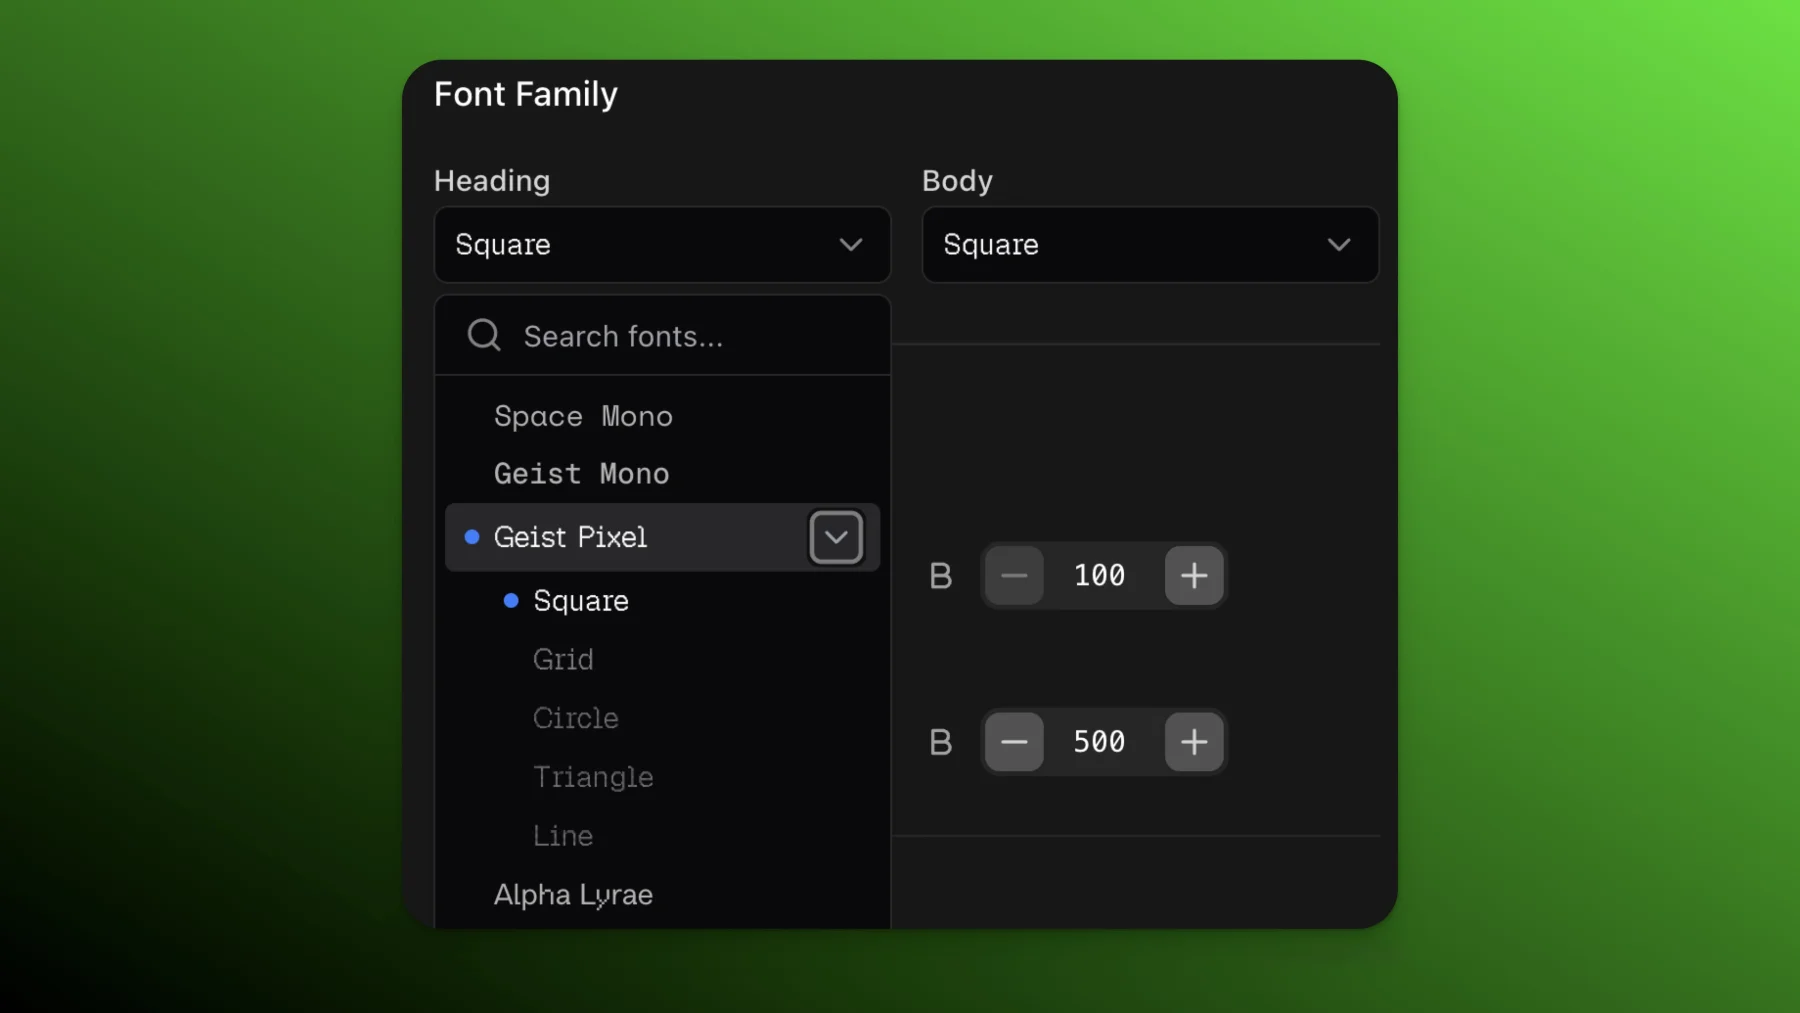
Task: Select the Grid variant of Geist Pixel
Action: coord(563,659)
